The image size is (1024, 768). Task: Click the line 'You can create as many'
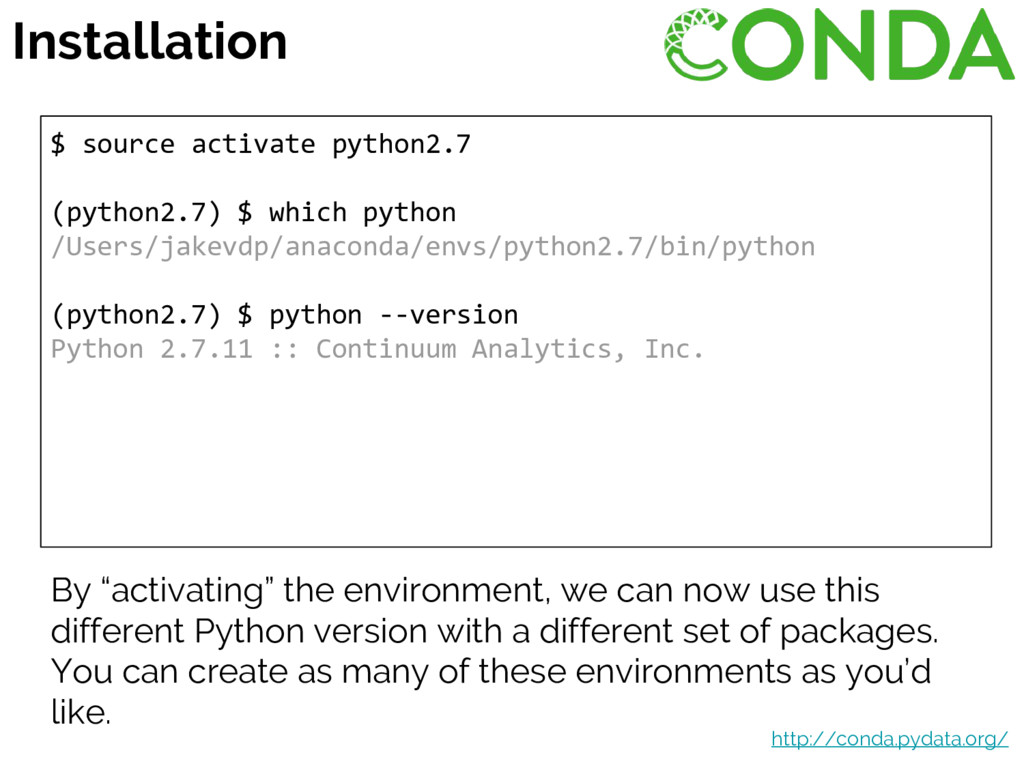[x=491, y=672]
